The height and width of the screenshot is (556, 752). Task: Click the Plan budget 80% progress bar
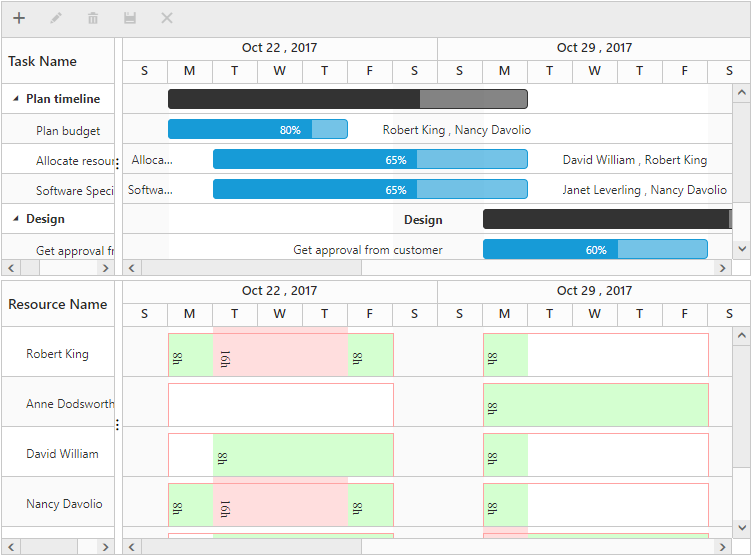257,129
